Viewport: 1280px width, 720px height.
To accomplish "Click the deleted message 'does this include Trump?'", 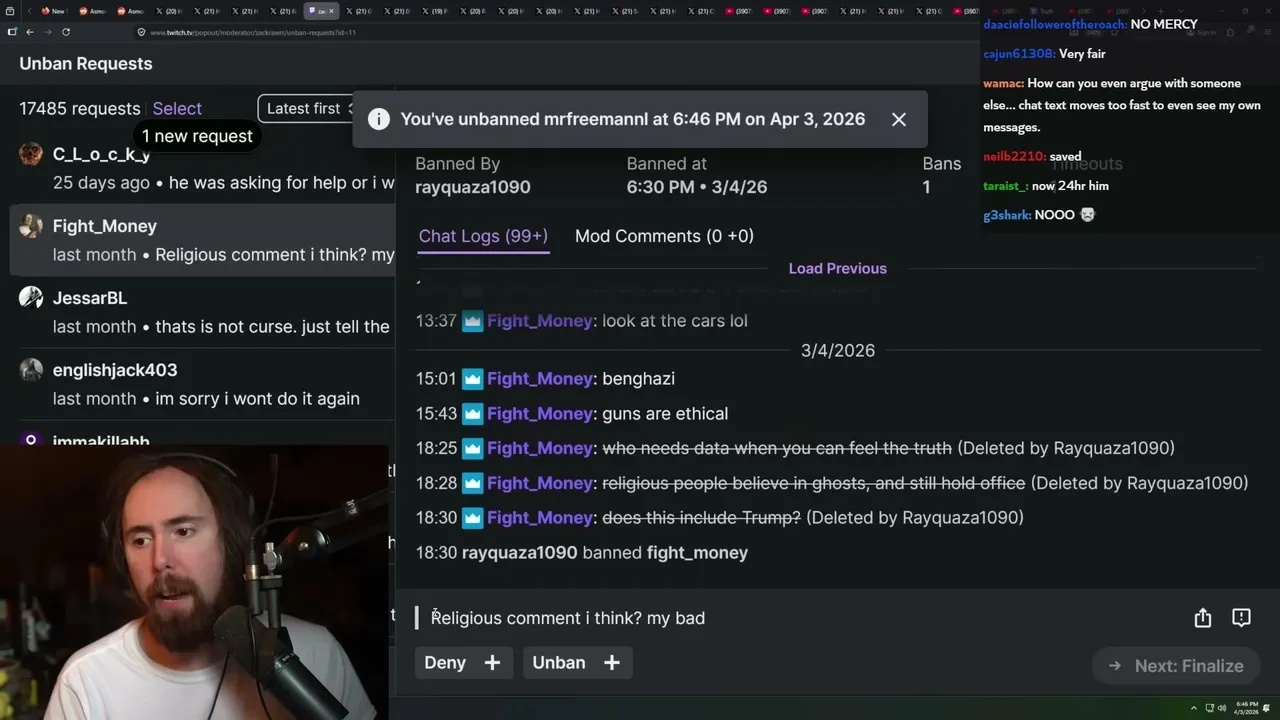I will point(702,518).
